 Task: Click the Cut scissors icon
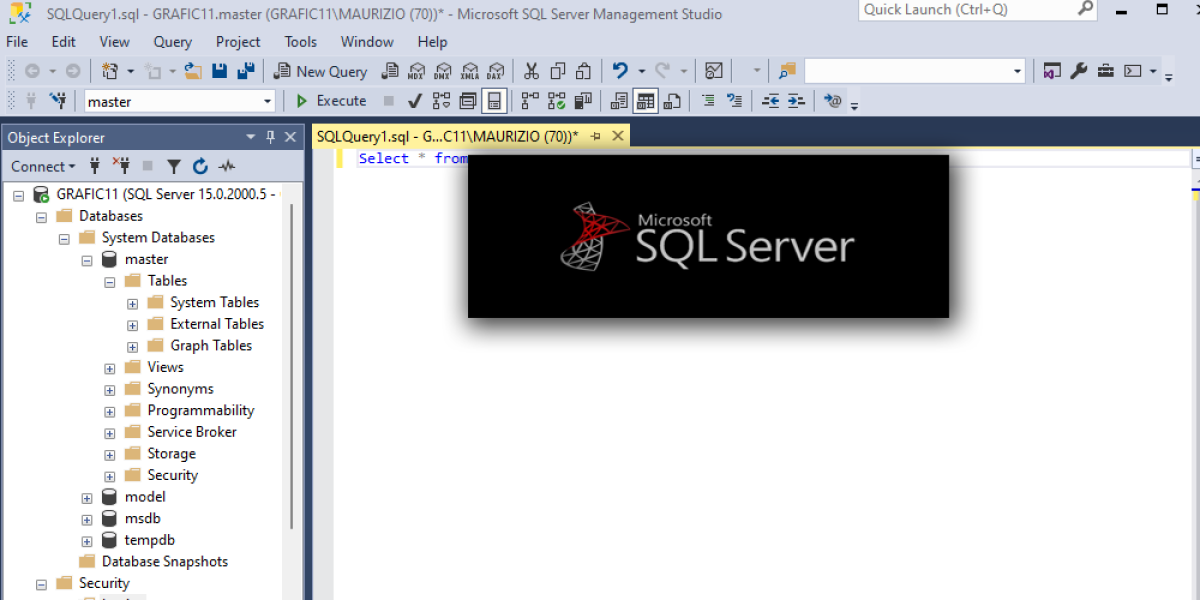531,71
